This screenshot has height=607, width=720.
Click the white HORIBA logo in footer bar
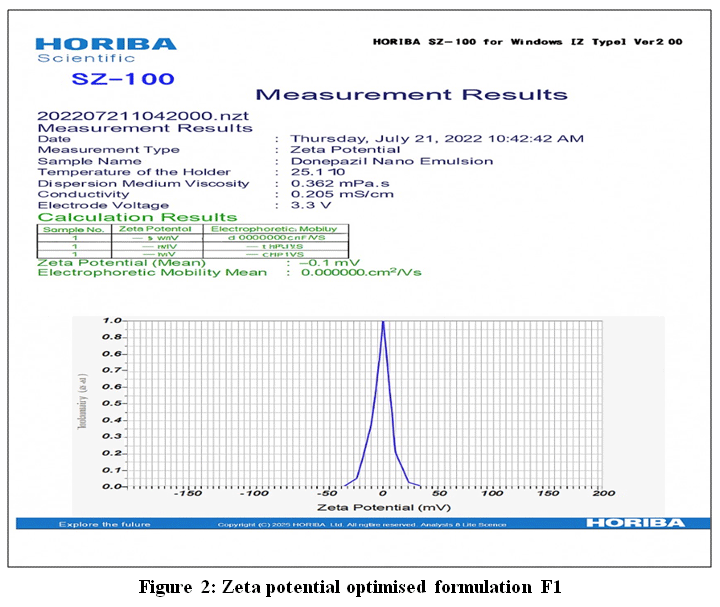coord(635,523)
